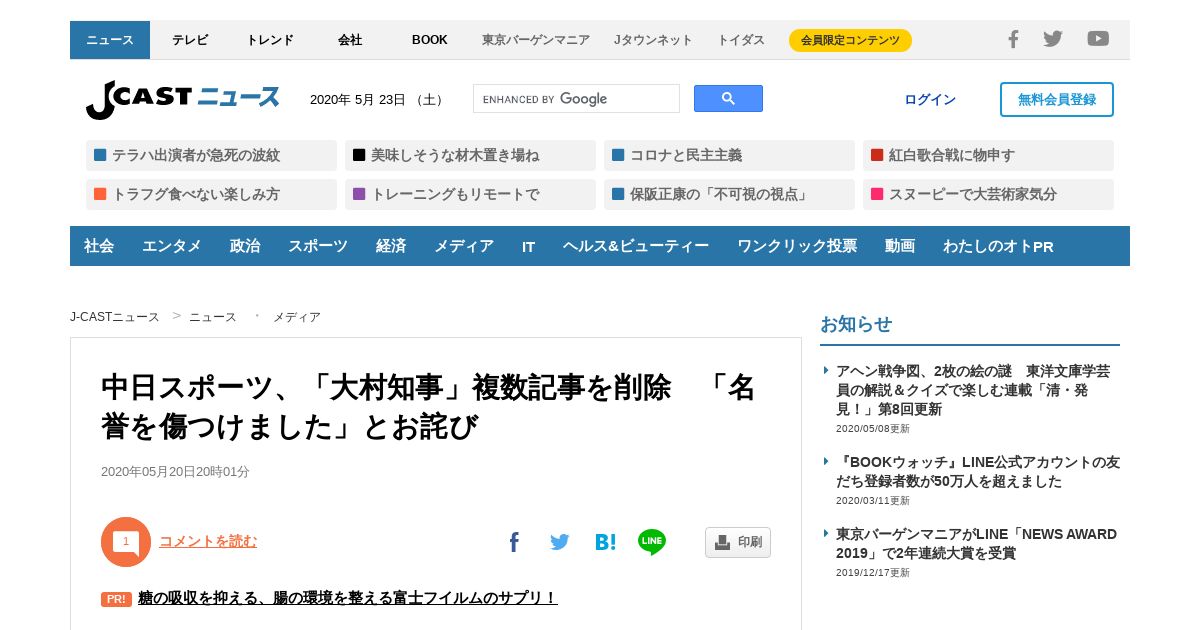Click the 無料会員登録 button
Screen dimensions: 1200x630
pyautogui.click(x=1057, y=99)
